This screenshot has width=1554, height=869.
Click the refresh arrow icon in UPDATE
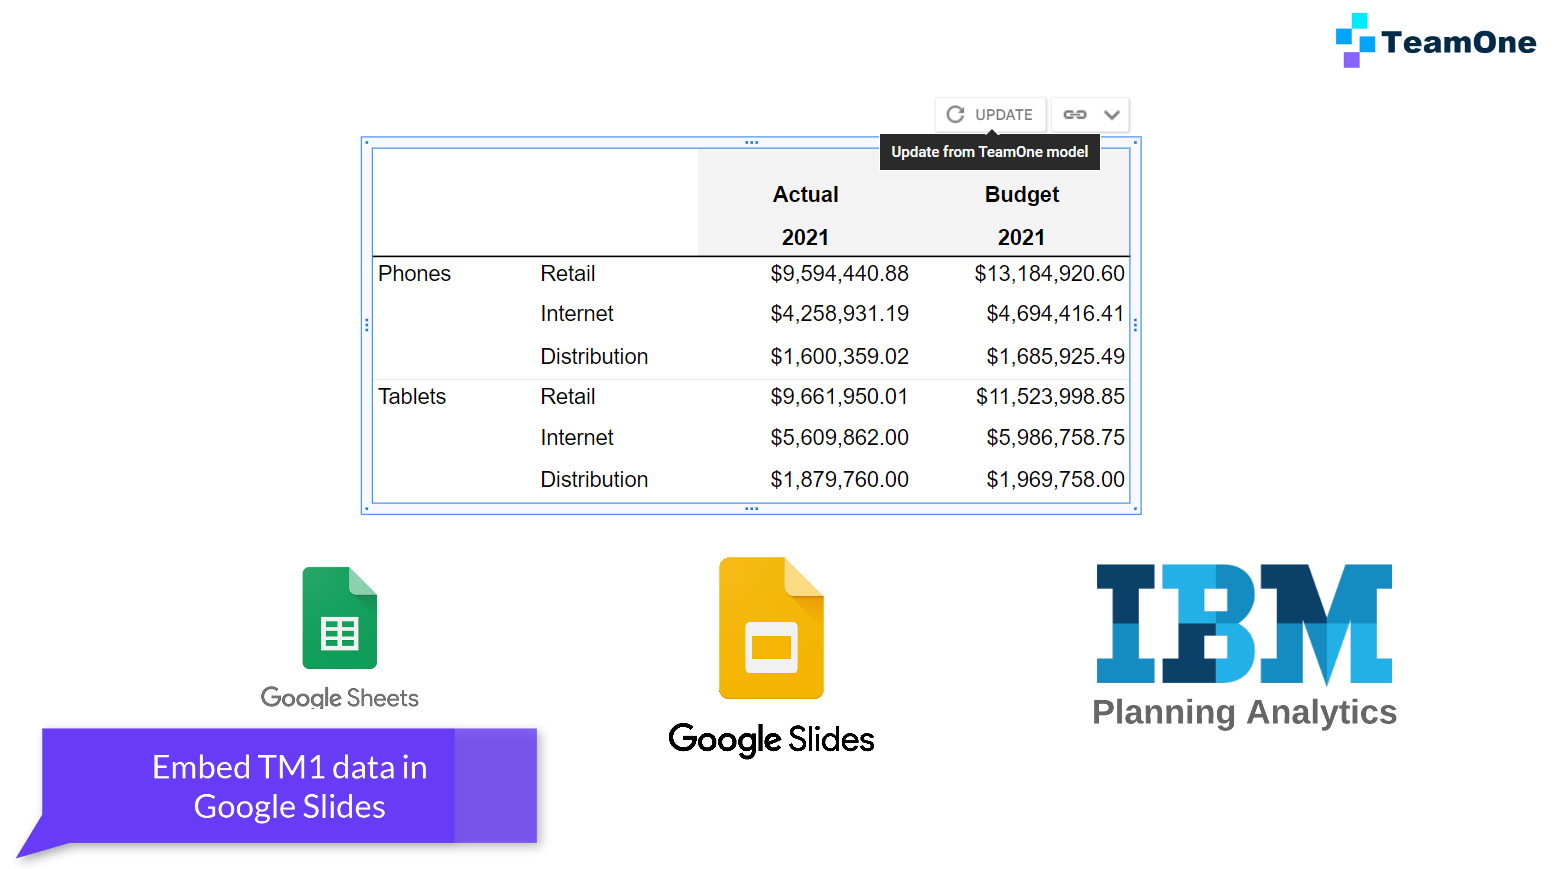[x=955, y=114]
